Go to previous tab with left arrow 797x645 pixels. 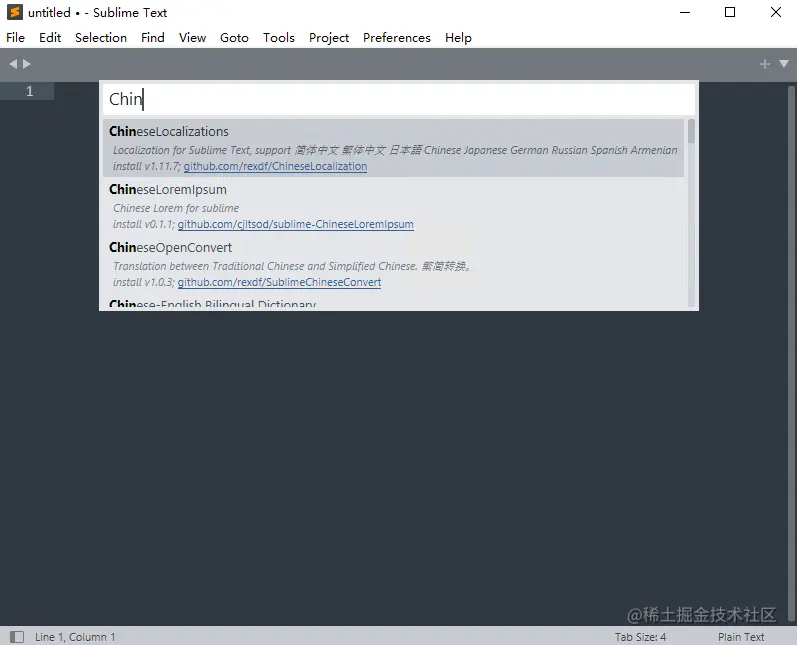(x=13, y=64)
